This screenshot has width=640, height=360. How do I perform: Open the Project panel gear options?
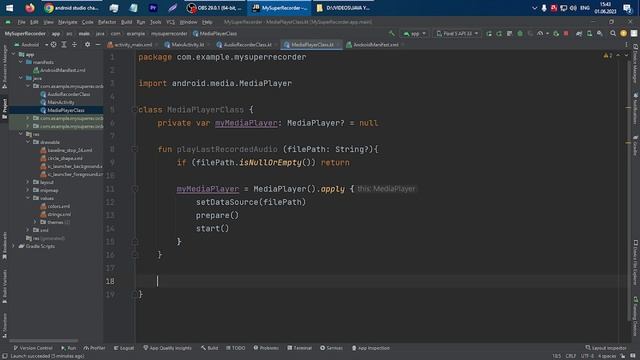(87, 44)
